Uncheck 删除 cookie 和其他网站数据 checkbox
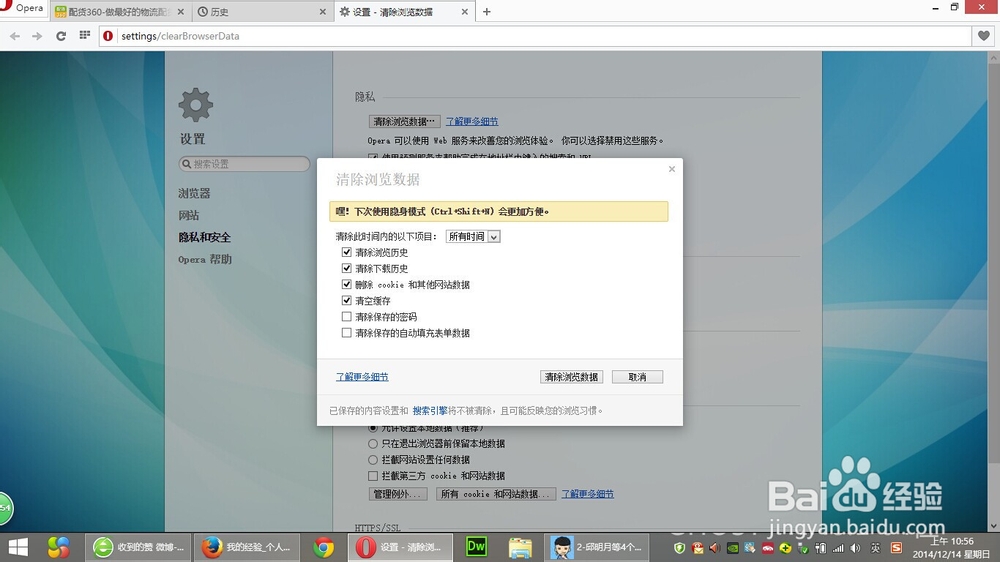Image resolution: width=1000 pixels, height=562 pixels. (346, 284)
